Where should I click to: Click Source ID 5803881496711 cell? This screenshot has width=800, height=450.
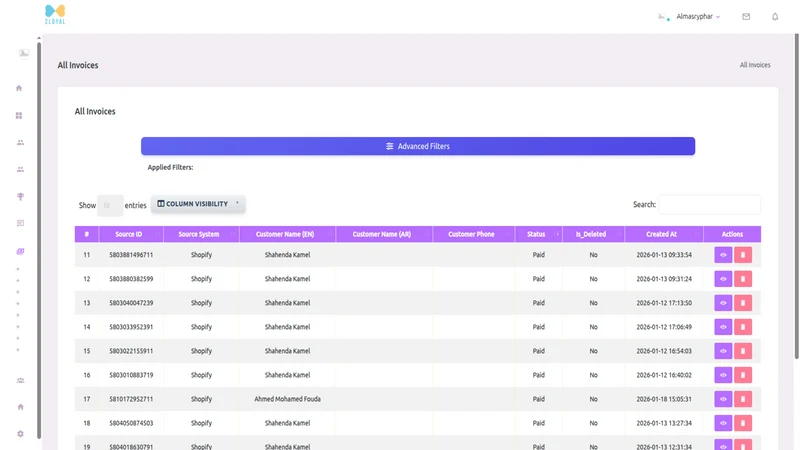pyautogui.click(x=131, y=255)
